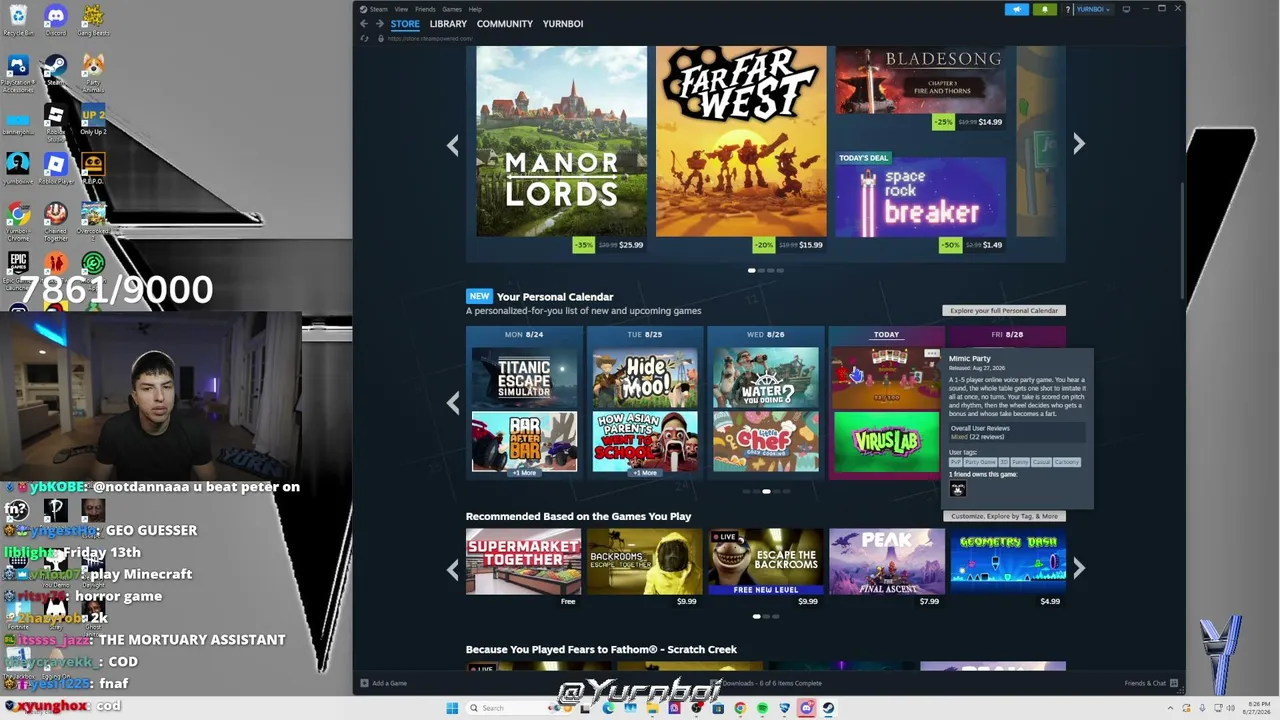Open the PEAK recommended game
Screen dimensions: 1280x720
coord(887,561)
